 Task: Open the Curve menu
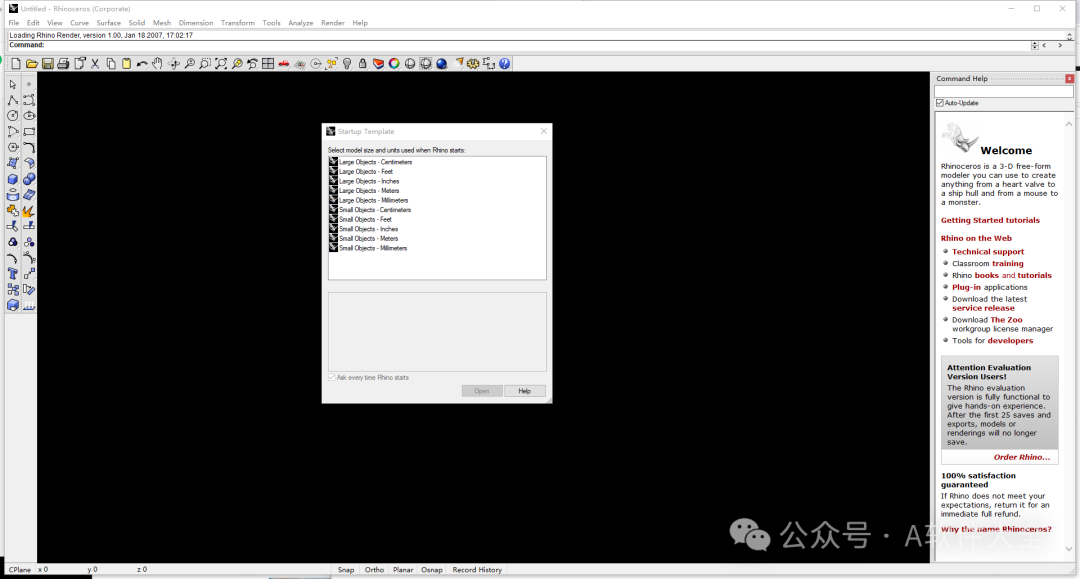pyautogui.click(x=79, y=23)
